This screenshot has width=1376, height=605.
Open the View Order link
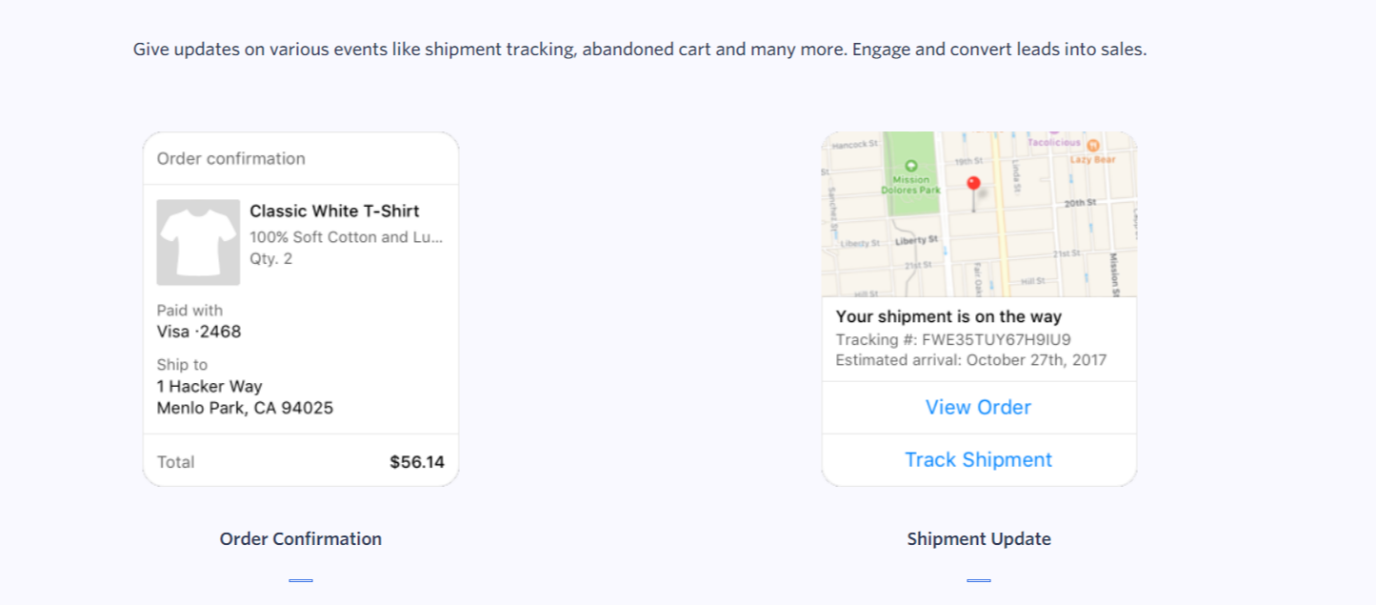[x=978, y=407]
